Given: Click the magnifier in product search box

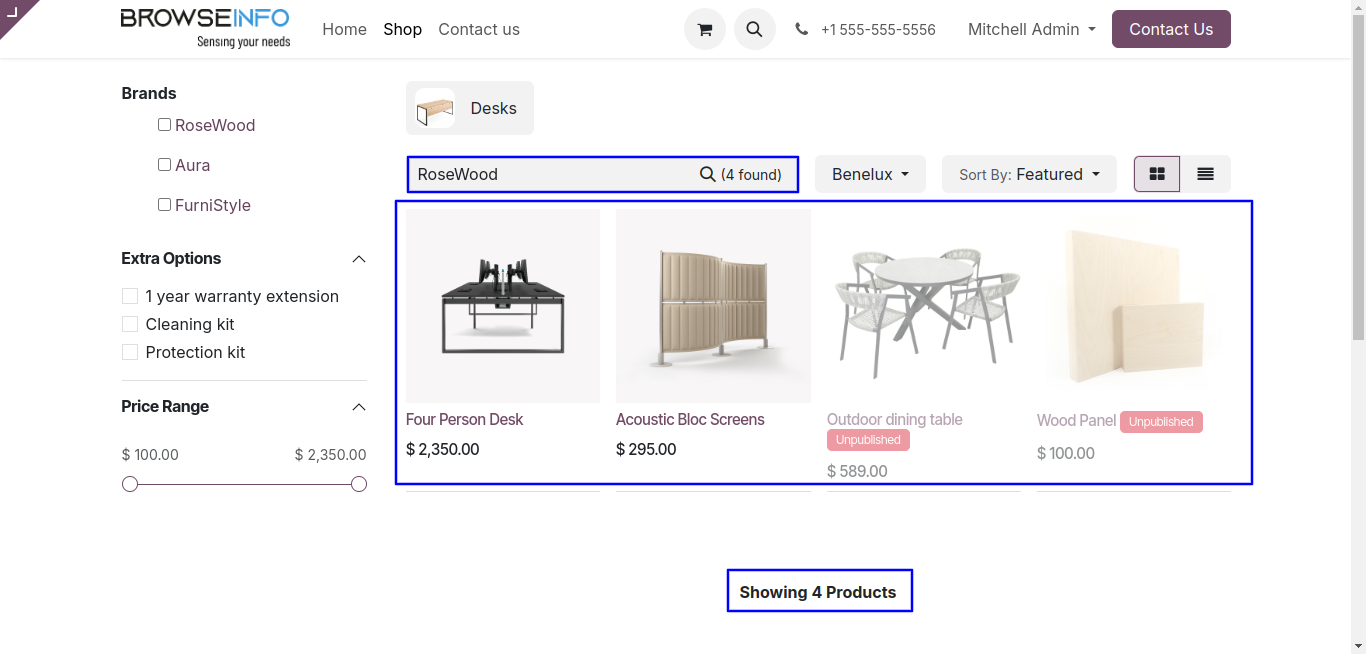Looking at the screenshot, I should (x=707, y=174).
